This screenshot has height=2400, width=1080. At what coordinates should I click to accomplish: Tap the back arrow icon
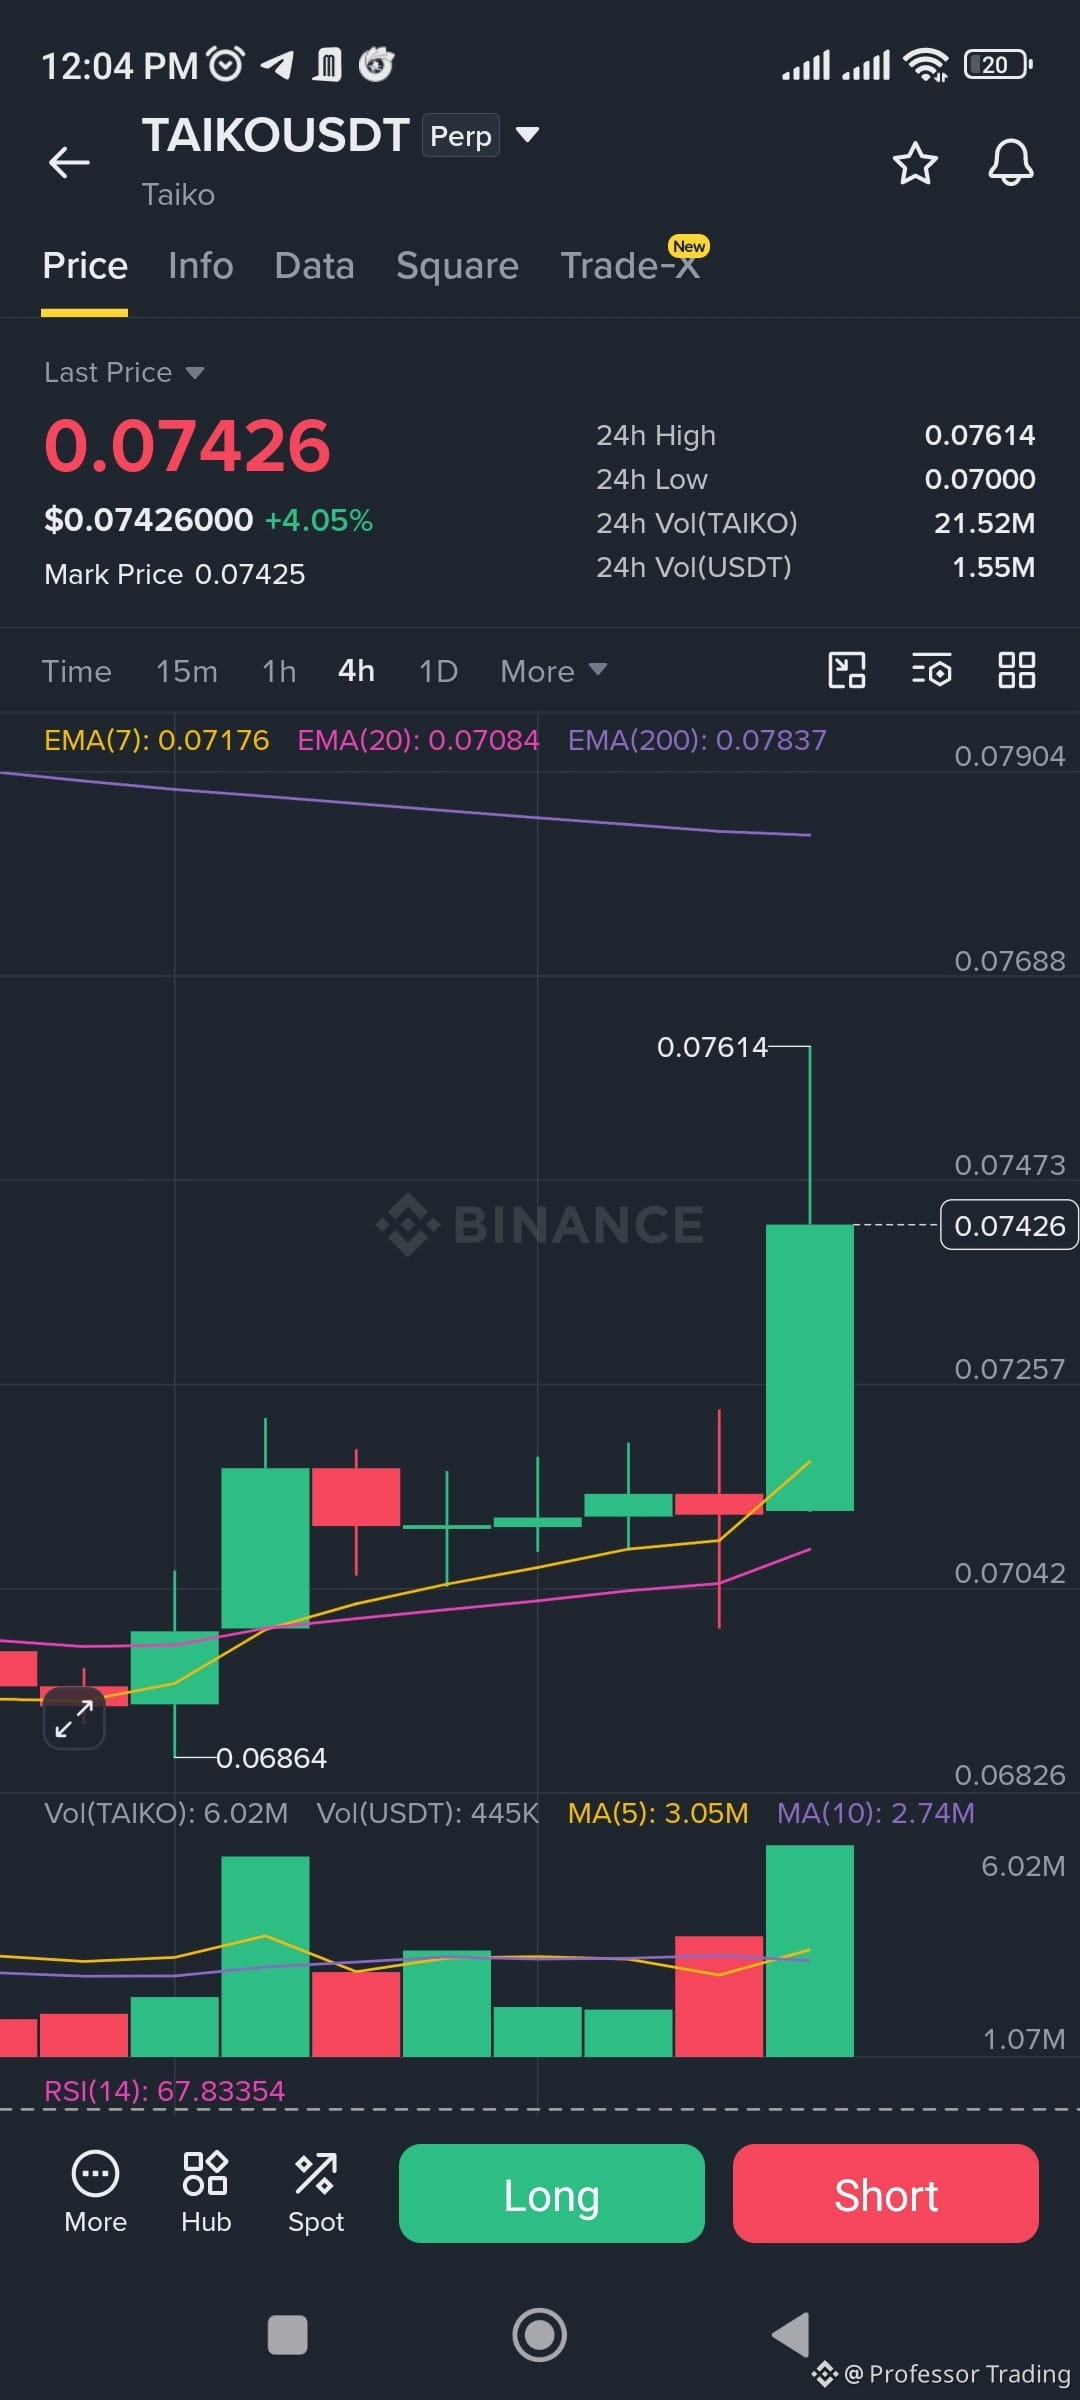69,162
